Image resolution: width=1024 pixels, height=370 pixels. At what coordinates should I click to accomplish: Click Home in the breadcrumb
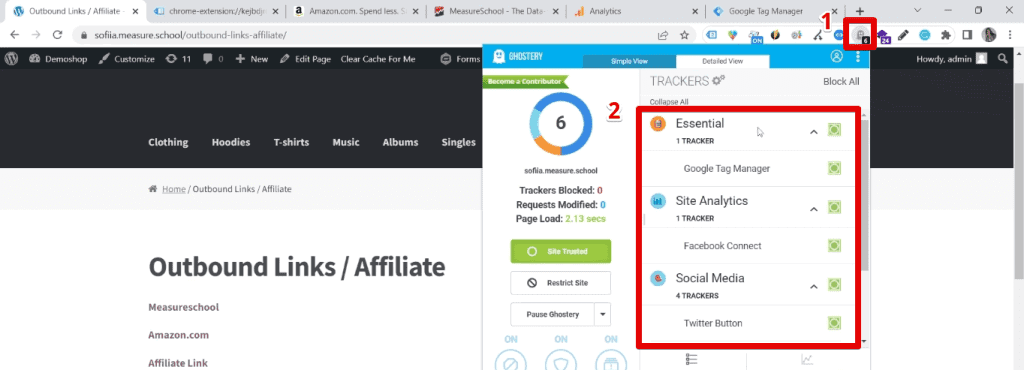point(174,189)
